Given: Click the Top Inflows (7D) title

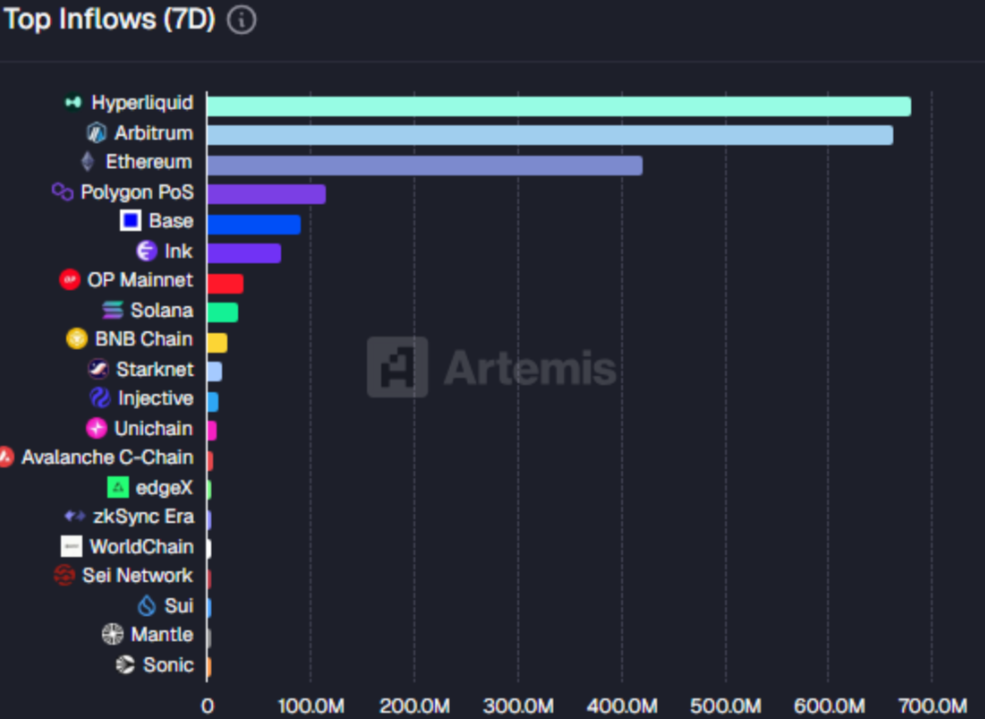Looking at the screenshot, I should pos(109,19).
